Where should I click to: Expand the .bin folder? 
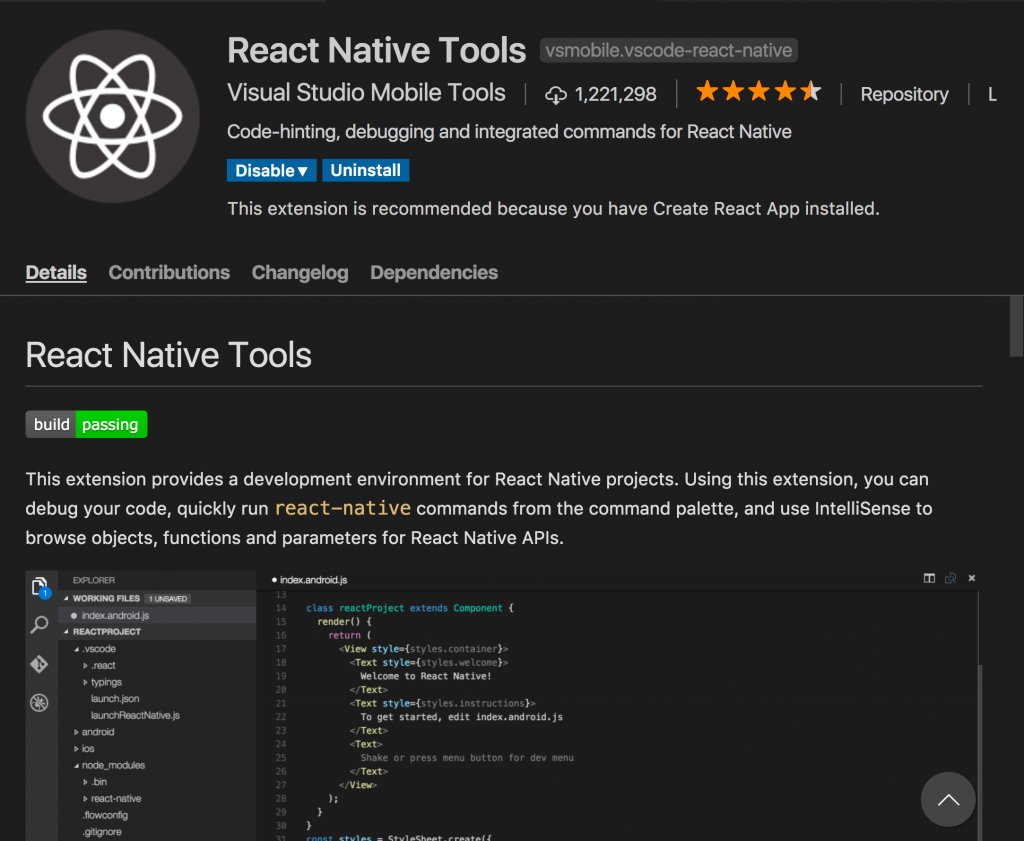click(x=86, y=782)
